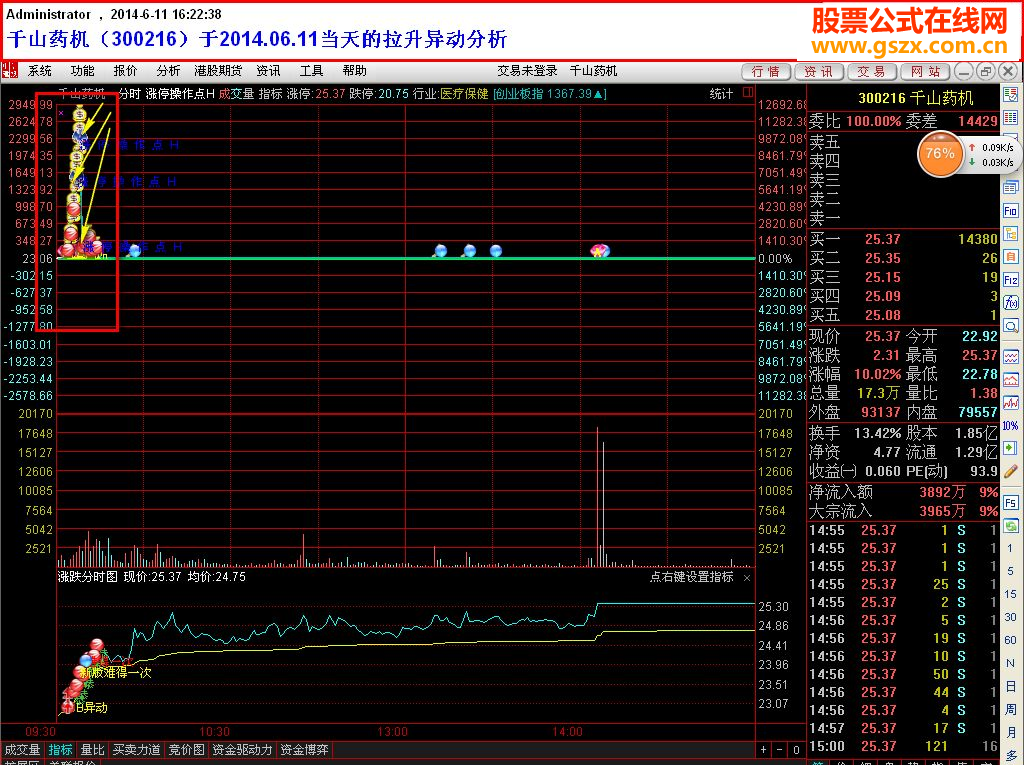Screen dimensions: 1024x765
Task: Open the 报价 menu
Action: coord(125,71)
